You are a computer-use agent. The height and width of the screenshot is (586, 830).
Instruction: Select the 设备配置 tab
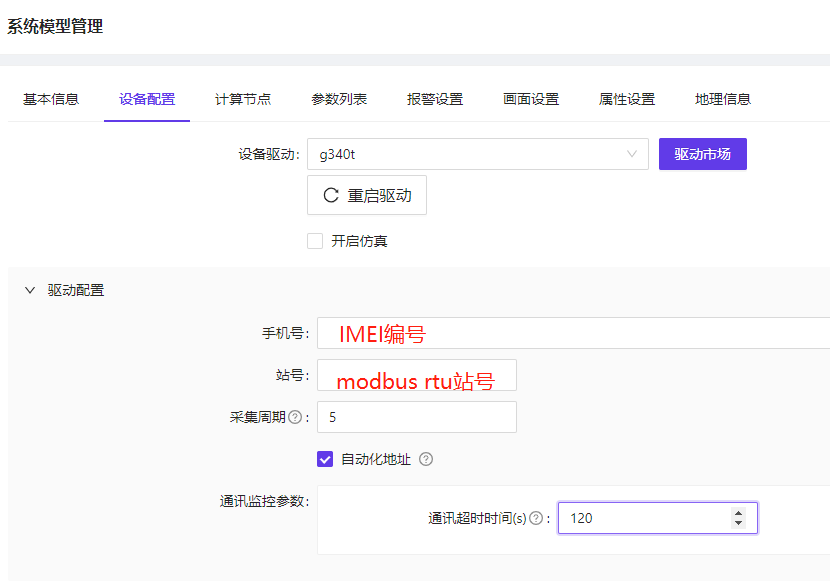[x=147, y=99]
